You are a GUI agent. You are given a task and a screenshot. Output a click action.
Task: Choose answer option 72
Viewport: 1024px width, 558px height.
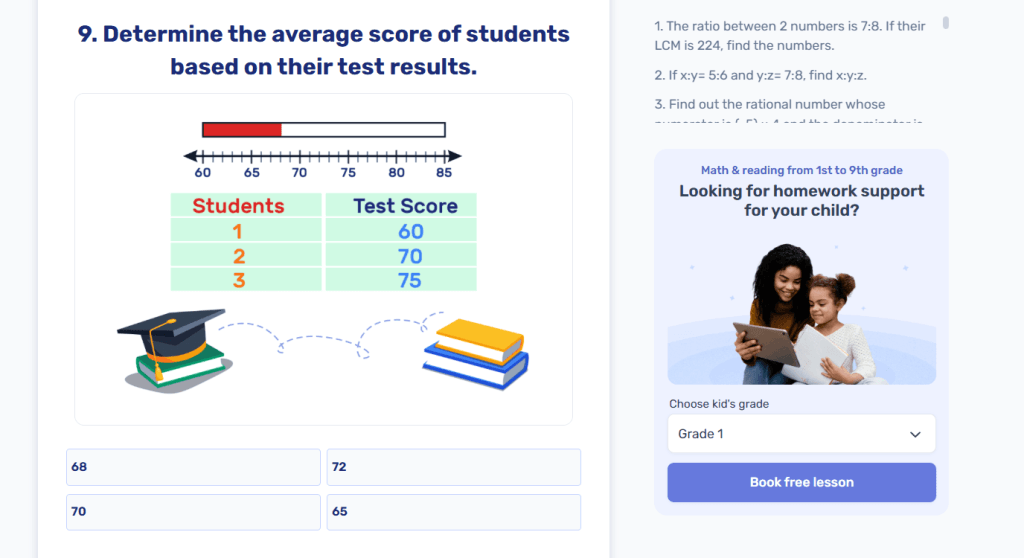point(453,467)
